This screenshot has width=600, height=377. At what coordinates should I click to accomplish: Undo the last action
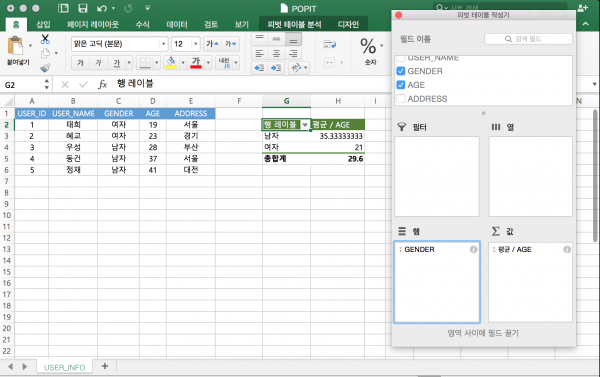tap(102, 8)
